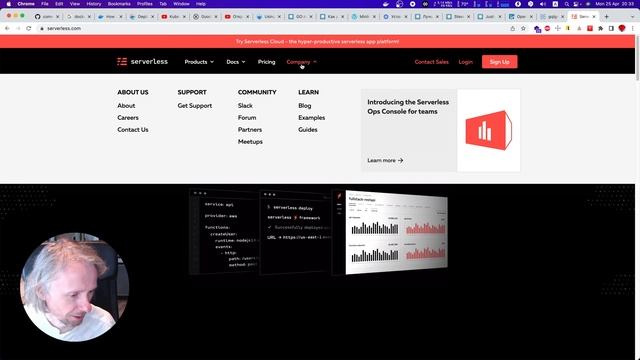Click the Serverless logo in the header

point(142,62)
